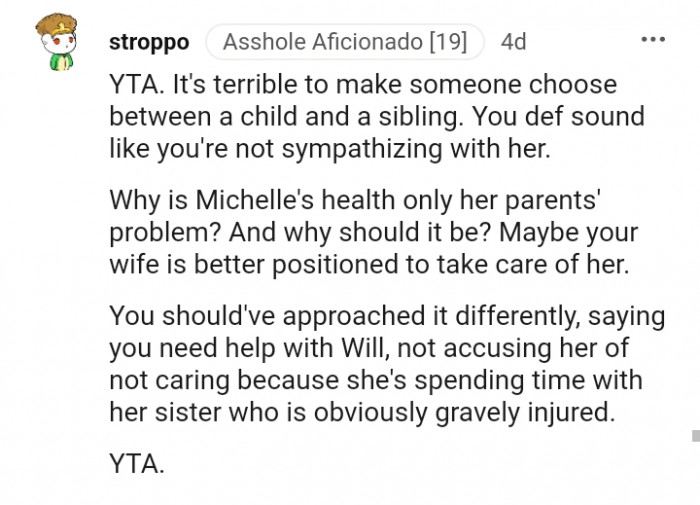The height and width of the screenshot is (505, 700).
Task: Open the stroppo username profile link
Action: [x=148, y=42]
